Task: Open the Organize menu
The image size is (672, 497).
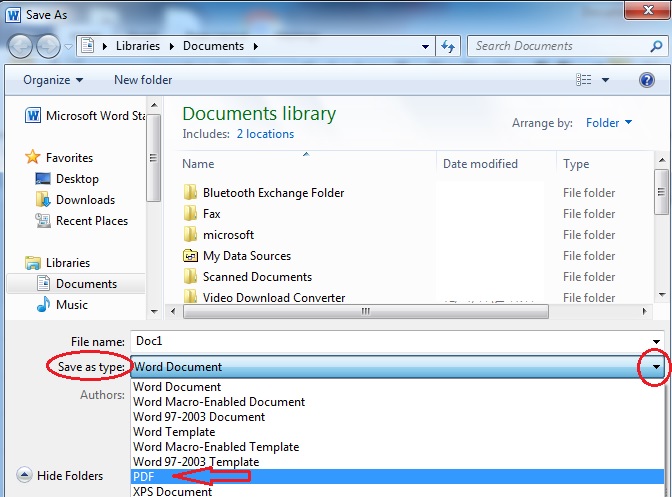Action: [53, 80]
